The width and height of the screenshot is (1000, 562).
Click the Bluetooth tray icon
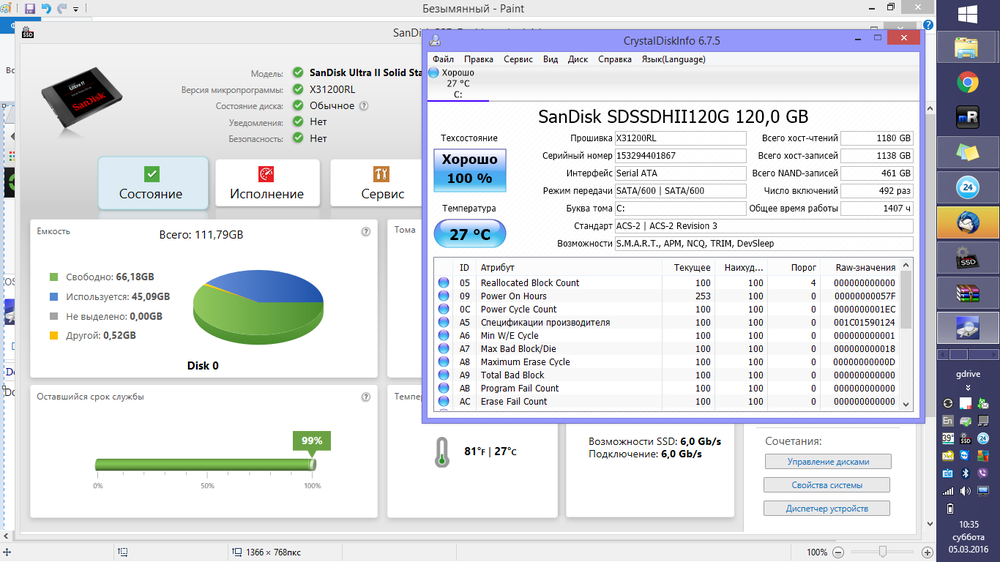click(966, 473)
